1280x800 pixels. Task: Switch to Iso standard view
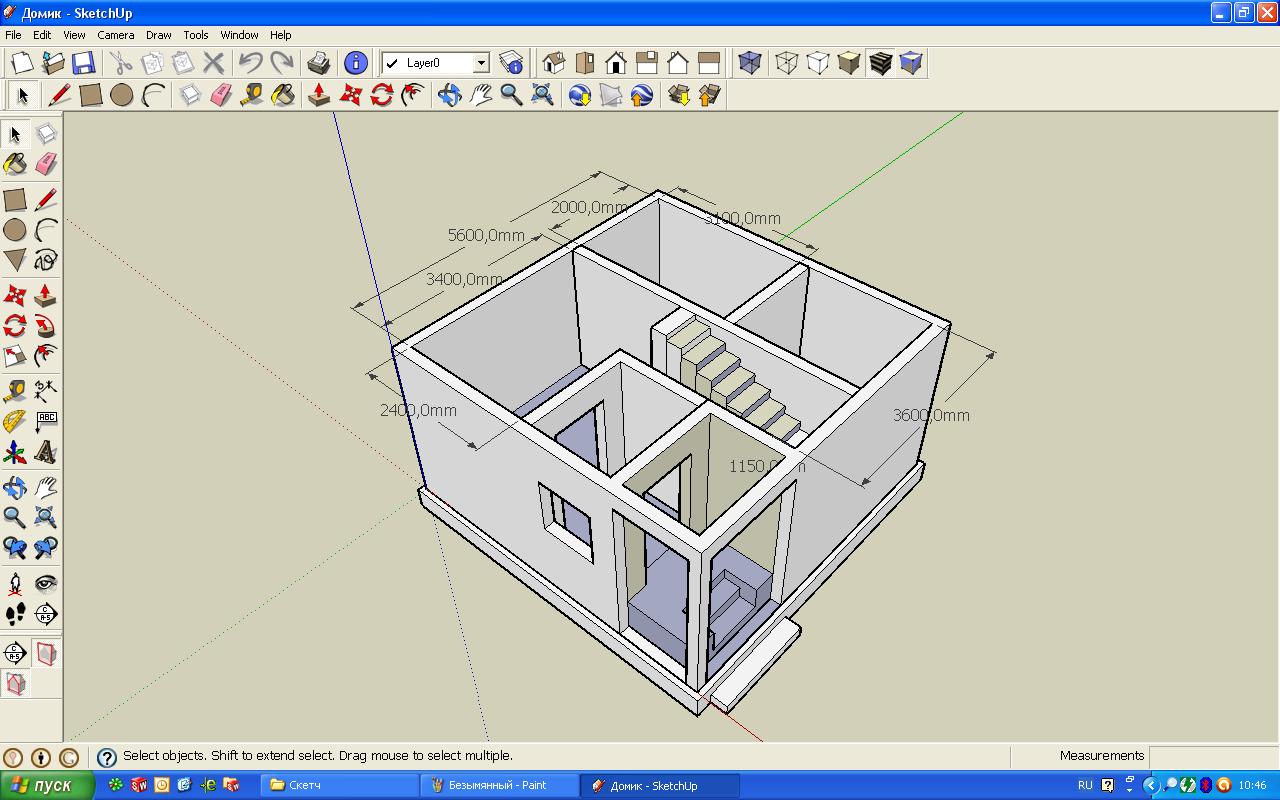(x=553, y=63)
